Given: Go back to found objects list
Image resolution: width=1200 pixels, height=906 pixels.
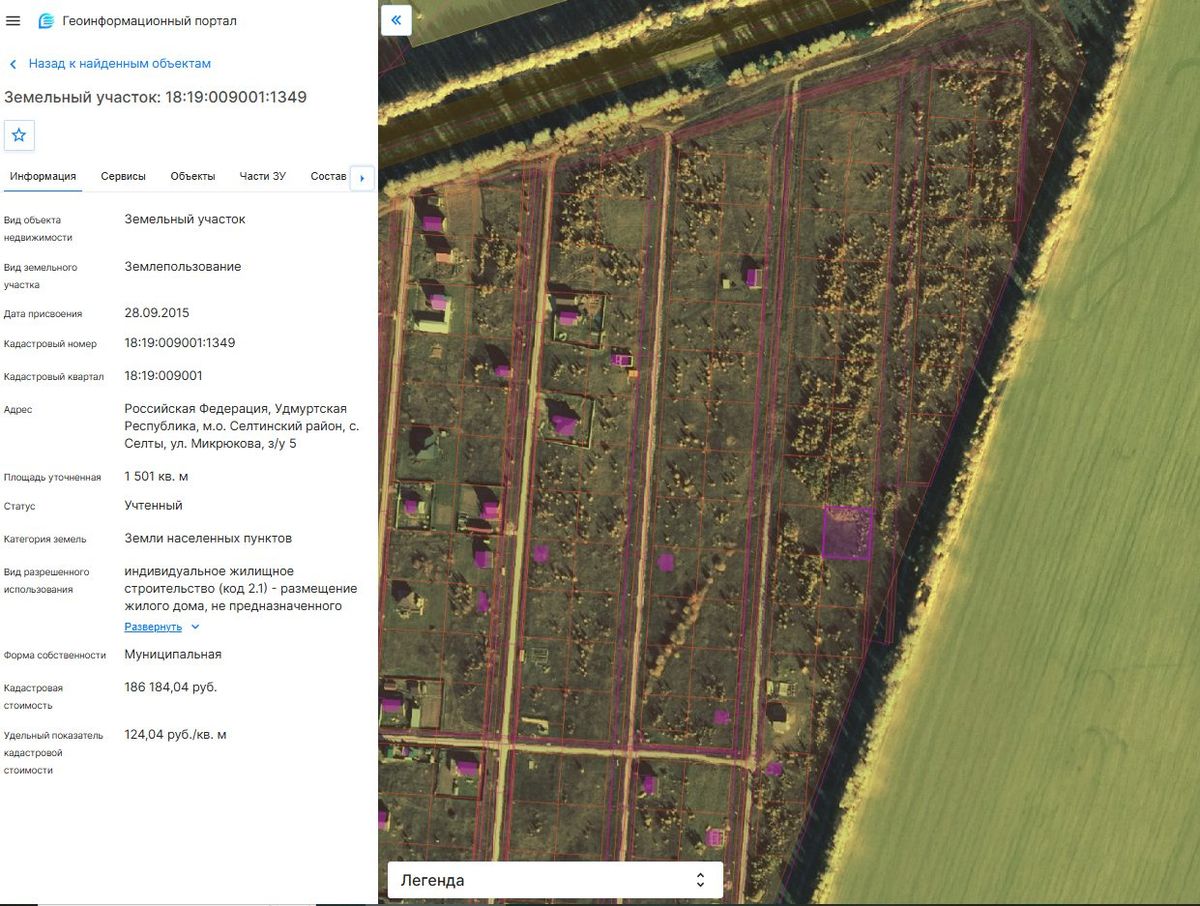Looking at the screenshot, I should pos(119,63).
